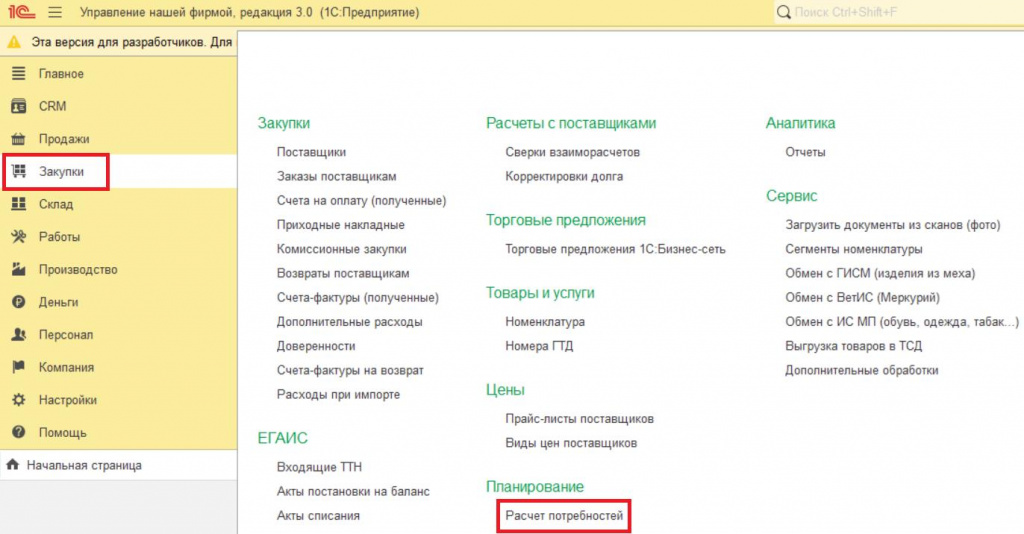
Task: Open Торговые предложения 1С:Бизнес-сеть
Action: (615, 249)
